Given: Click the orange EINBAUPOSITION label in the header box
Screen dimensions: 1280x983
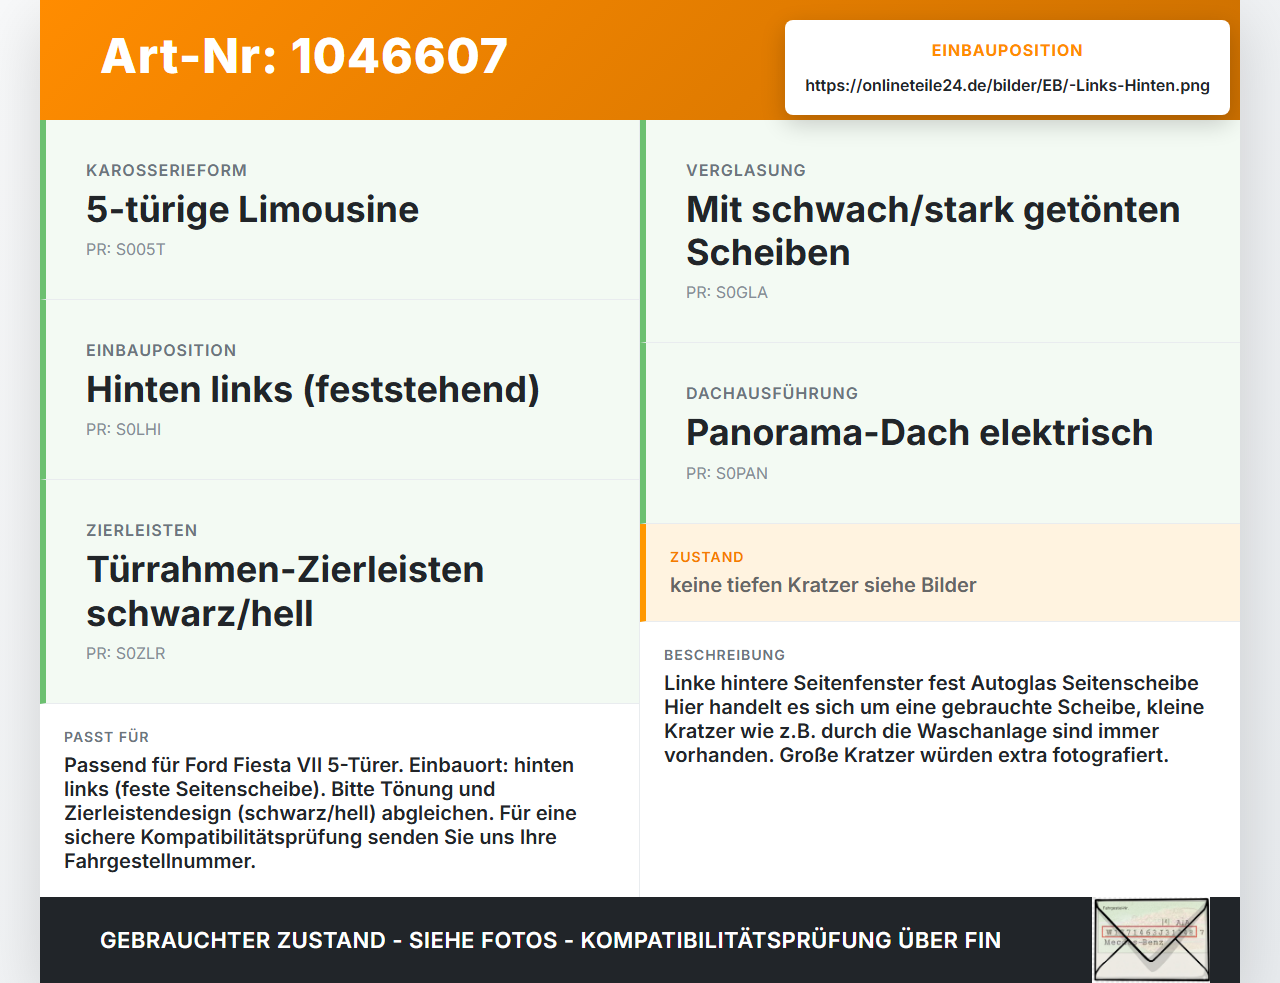Looking at the screenshot, I should [x=1007, y=50].
